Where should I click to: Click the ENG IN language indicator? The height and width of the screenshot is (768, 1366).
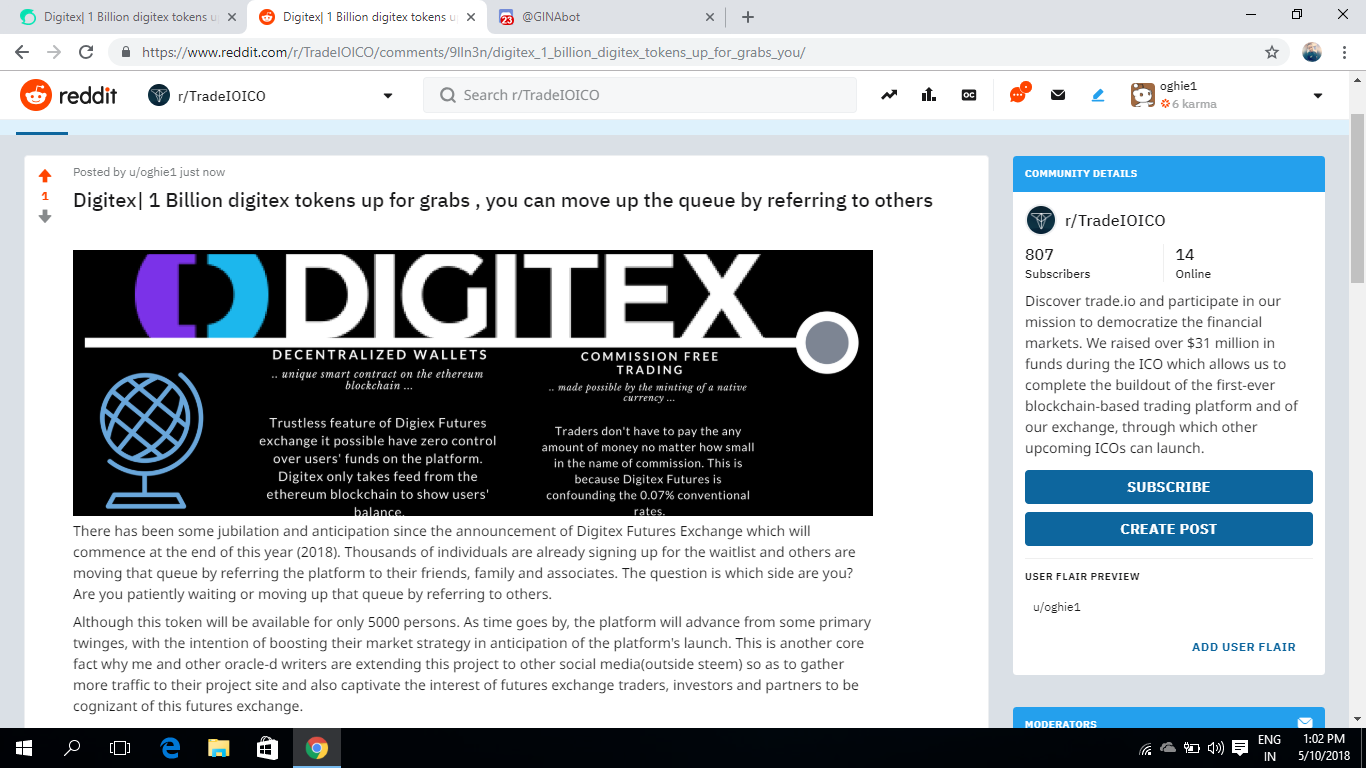click(x=1269, y=748)
